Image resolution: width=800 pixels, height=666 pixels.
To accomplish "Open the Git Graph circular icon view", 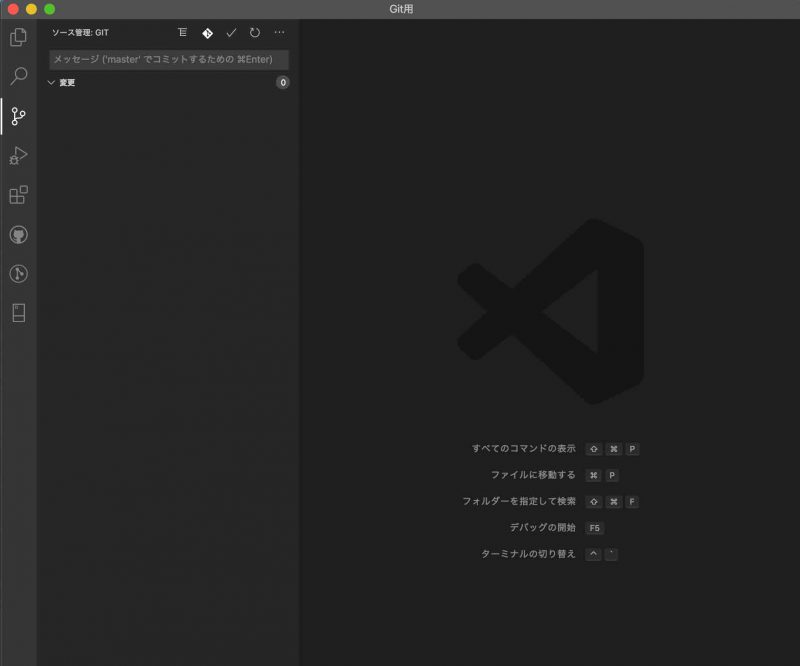I will tap(18, 274).
